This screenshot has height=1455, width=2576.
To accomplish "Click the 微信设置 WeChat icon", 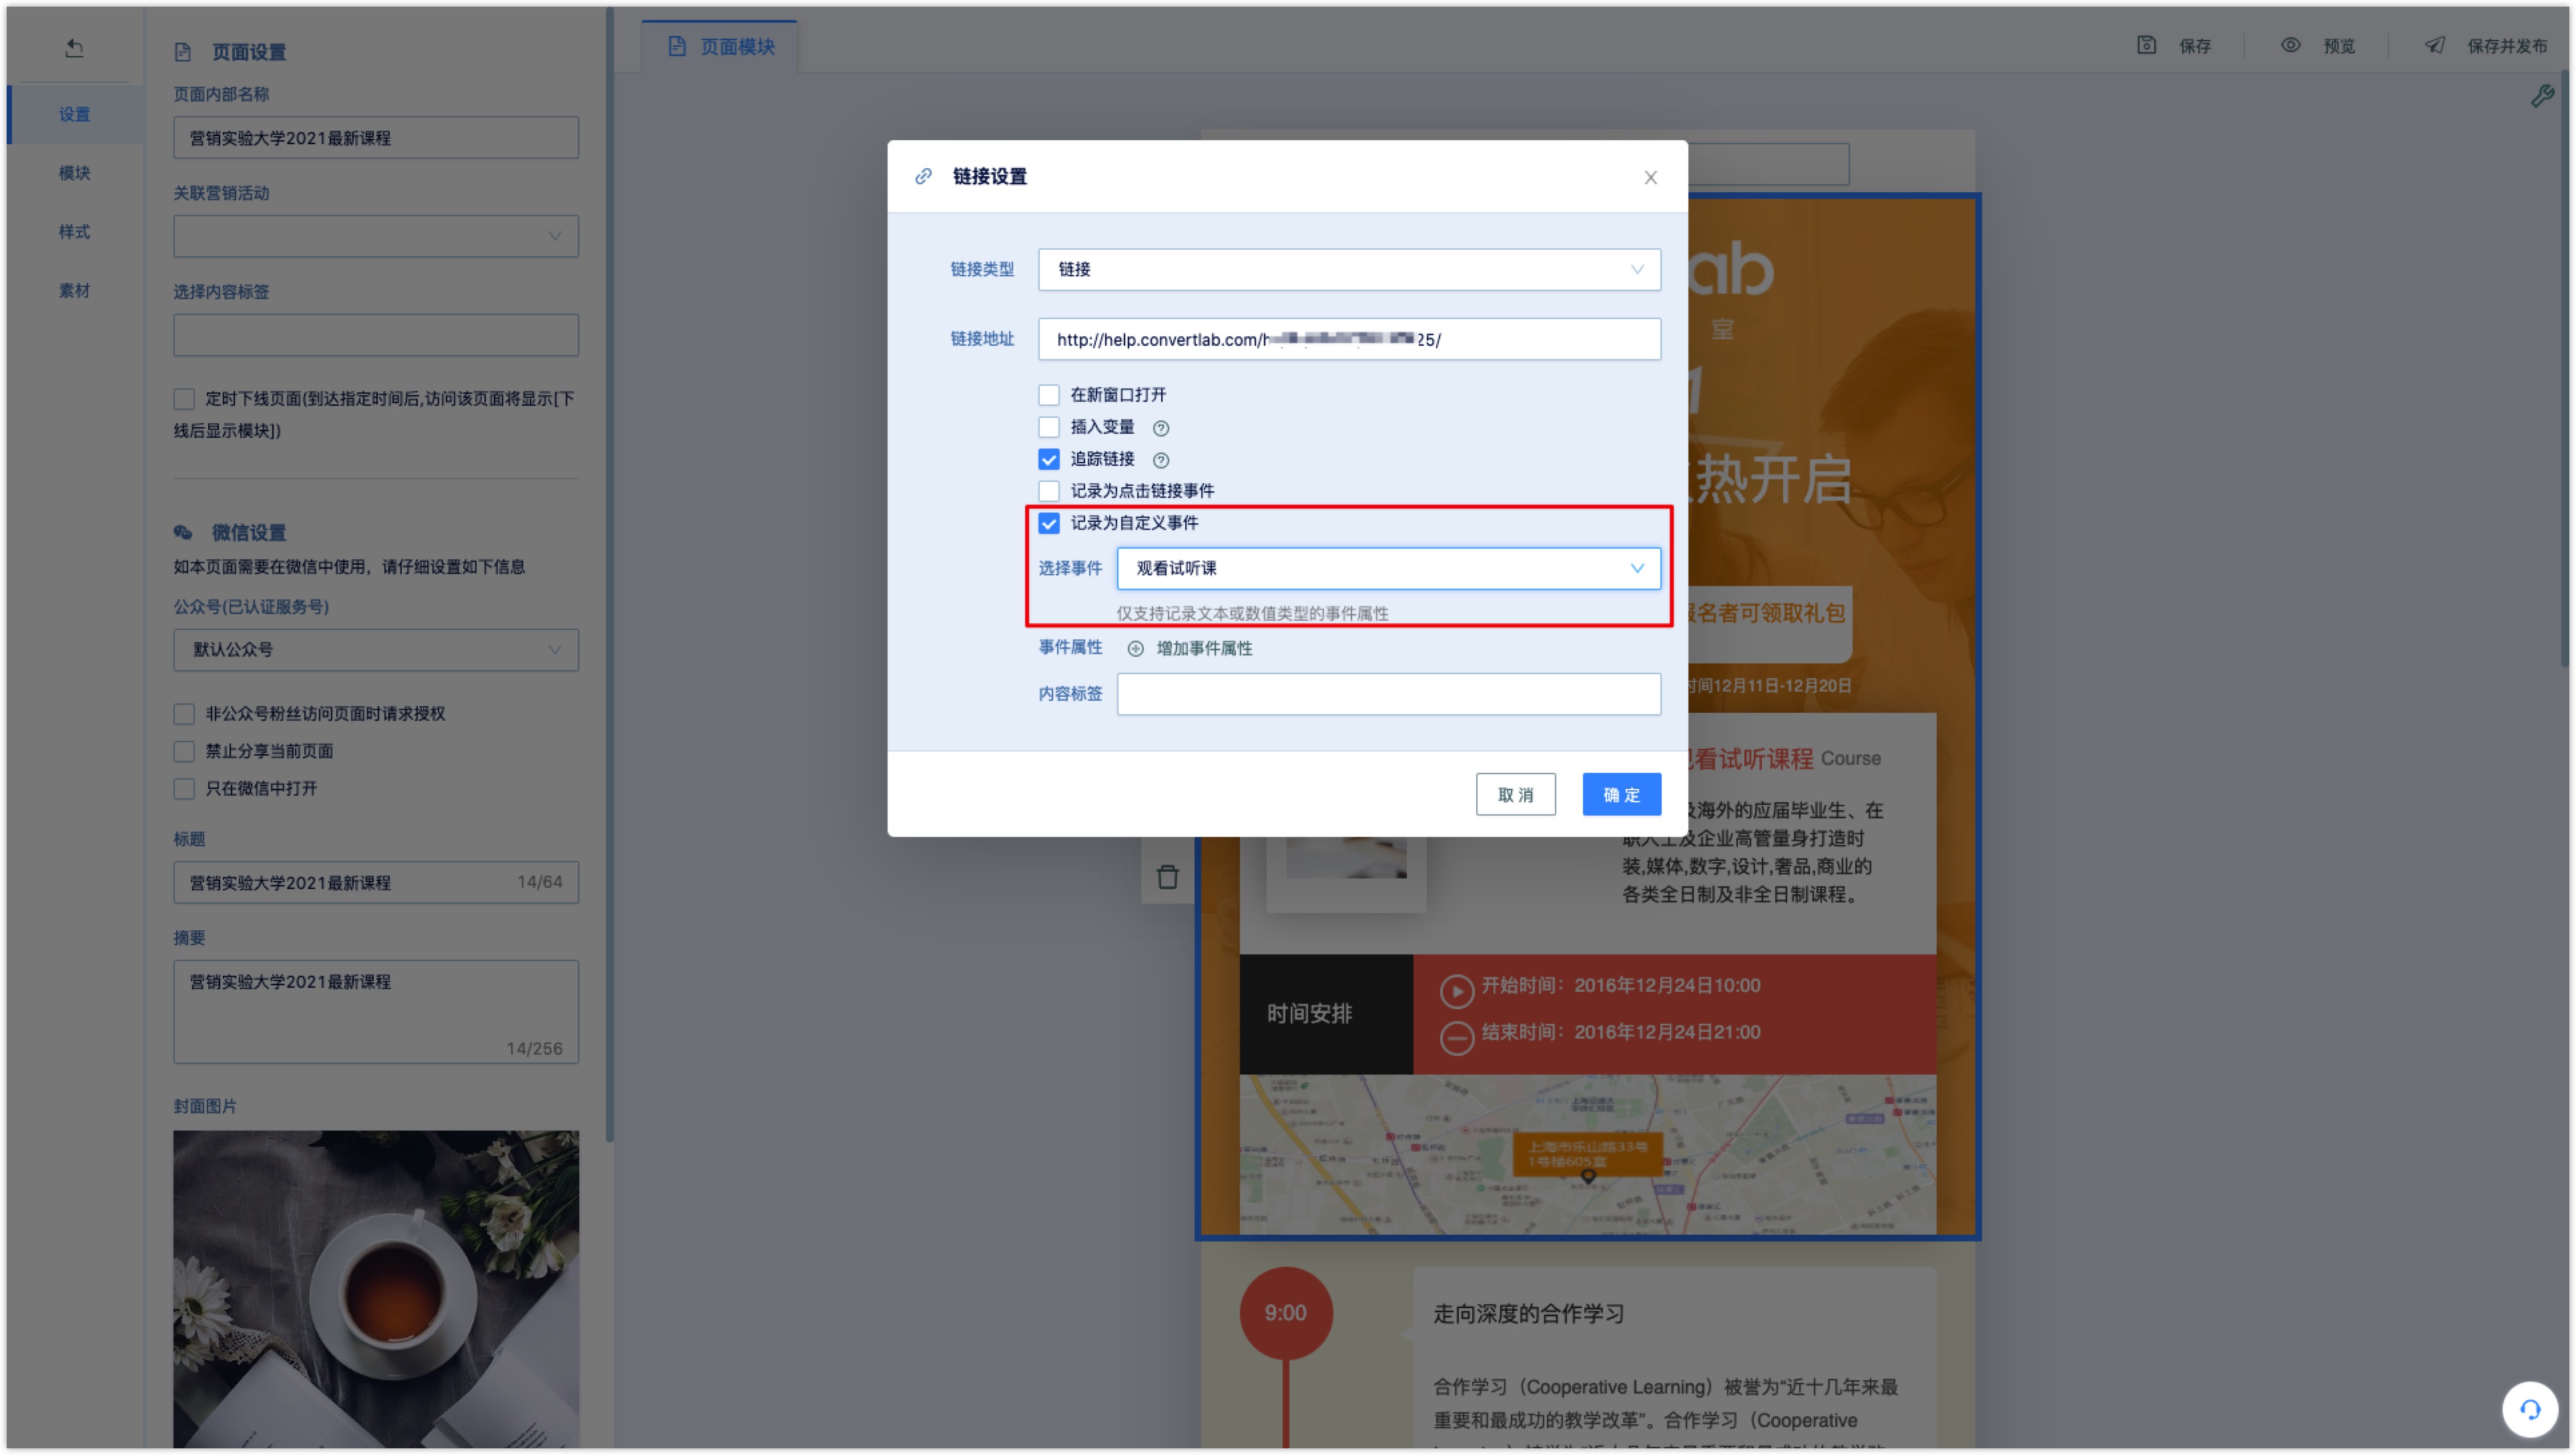I will 183,533.
